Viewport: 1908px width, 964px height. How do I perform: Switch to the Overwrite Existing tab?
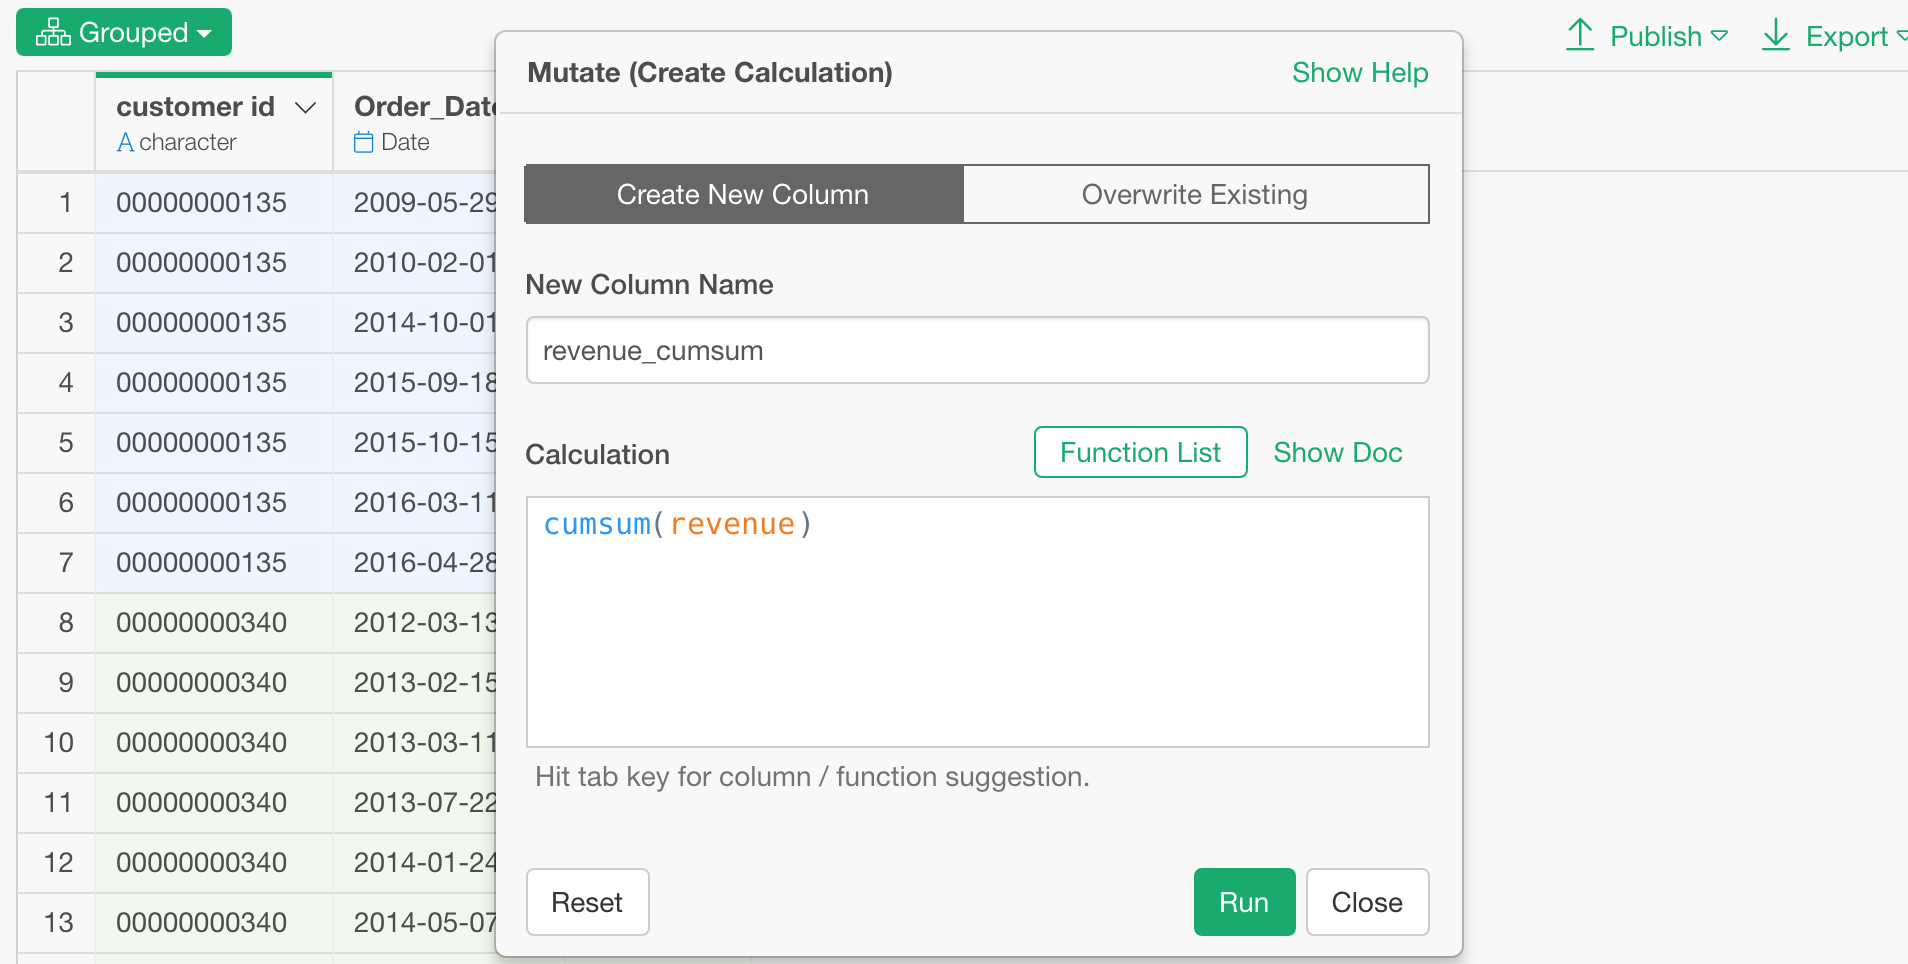1195,194
